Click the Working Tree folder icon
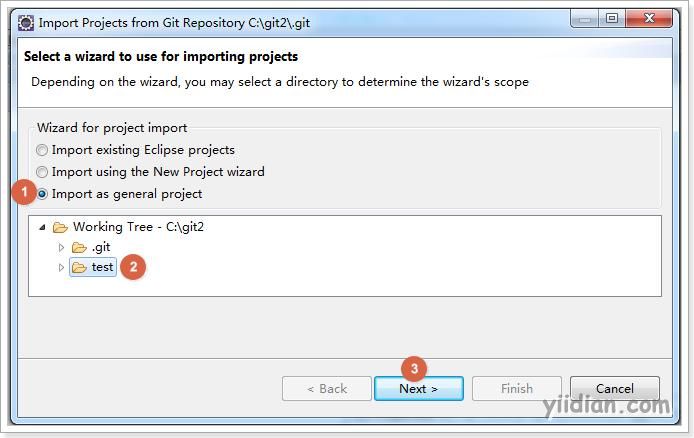Image resolution: width=694 pixels, height=438 pixels. (x=60, y=227)
